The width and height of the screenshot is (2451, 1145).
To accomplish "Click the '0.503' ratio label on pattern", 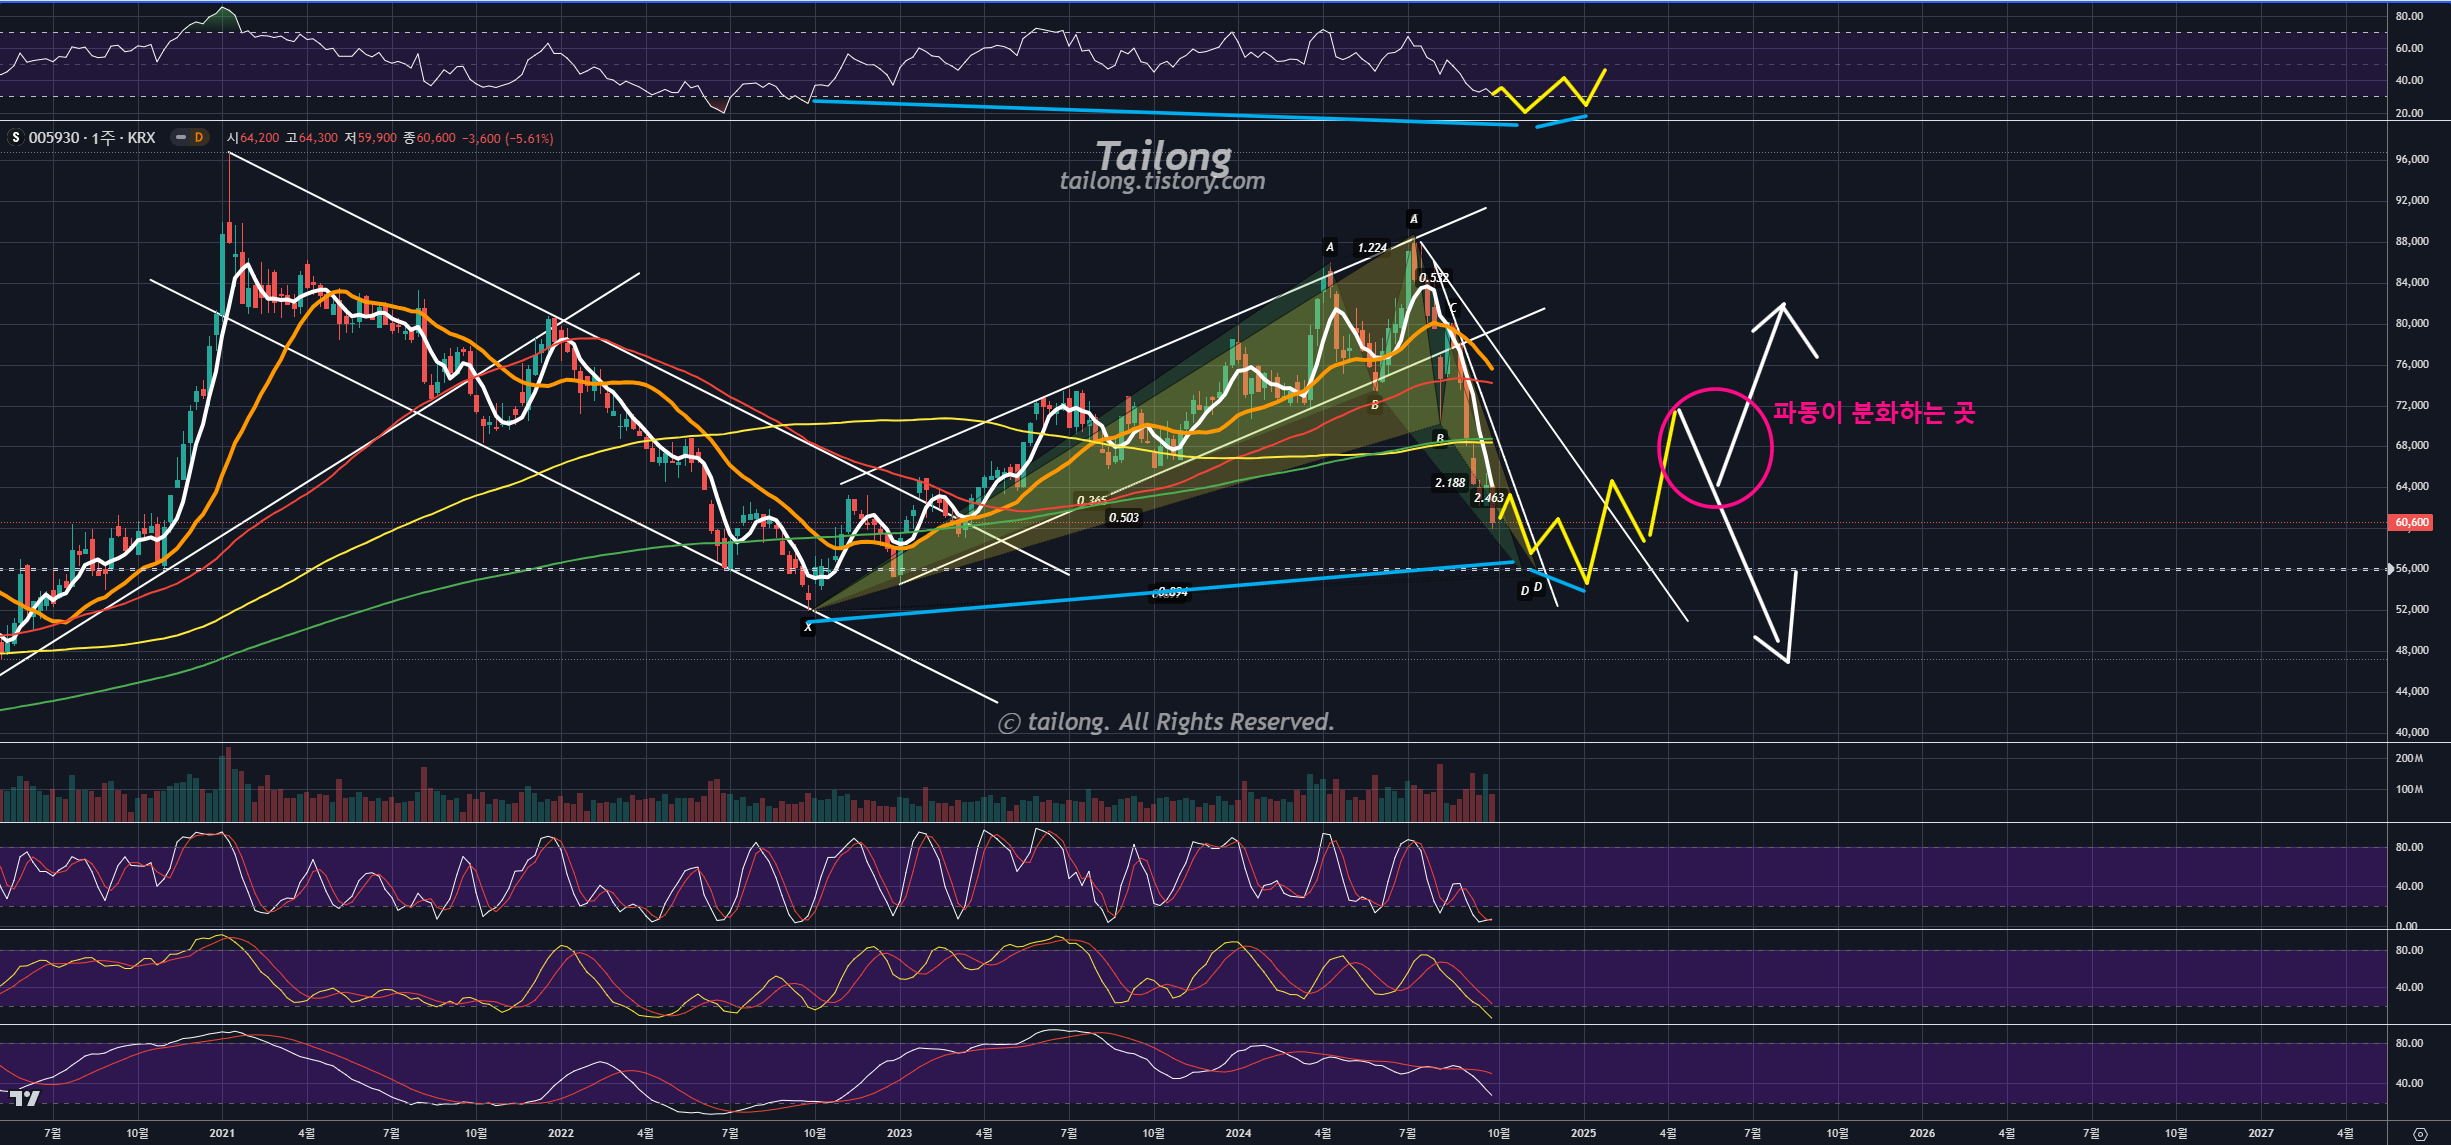I will pos(1123,517).
